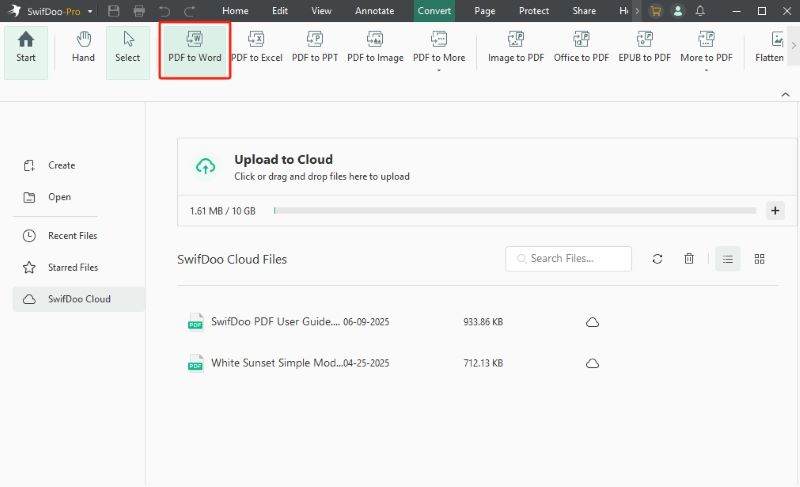
Task: Switch to the Edit tab
Action: click(x=280, y=11)
